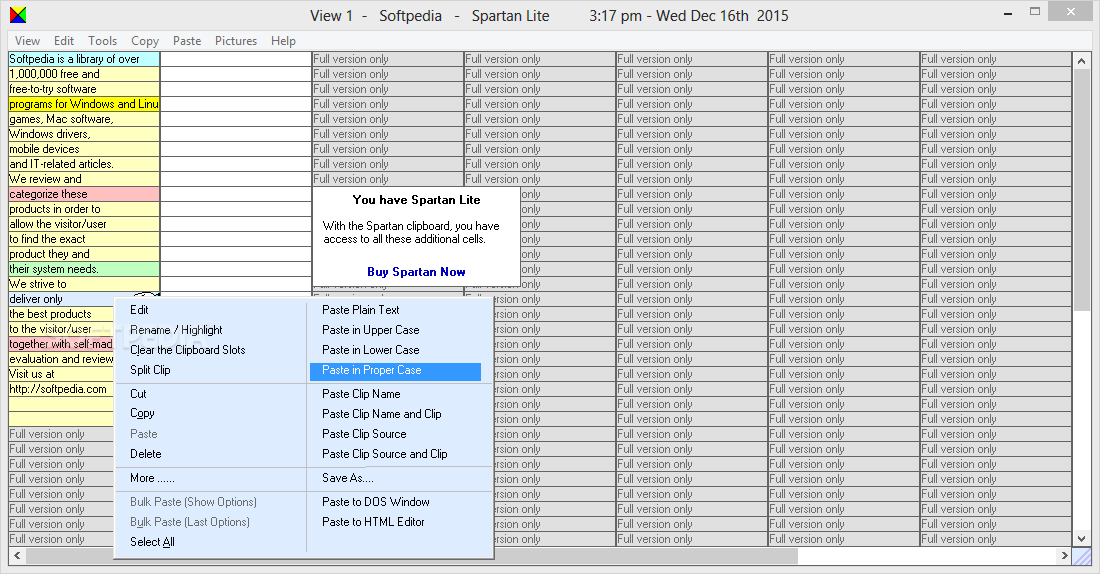Screen dimensions: 1100x574
Task: Select pink clip 'categorize these'
Action: [84, 194]
